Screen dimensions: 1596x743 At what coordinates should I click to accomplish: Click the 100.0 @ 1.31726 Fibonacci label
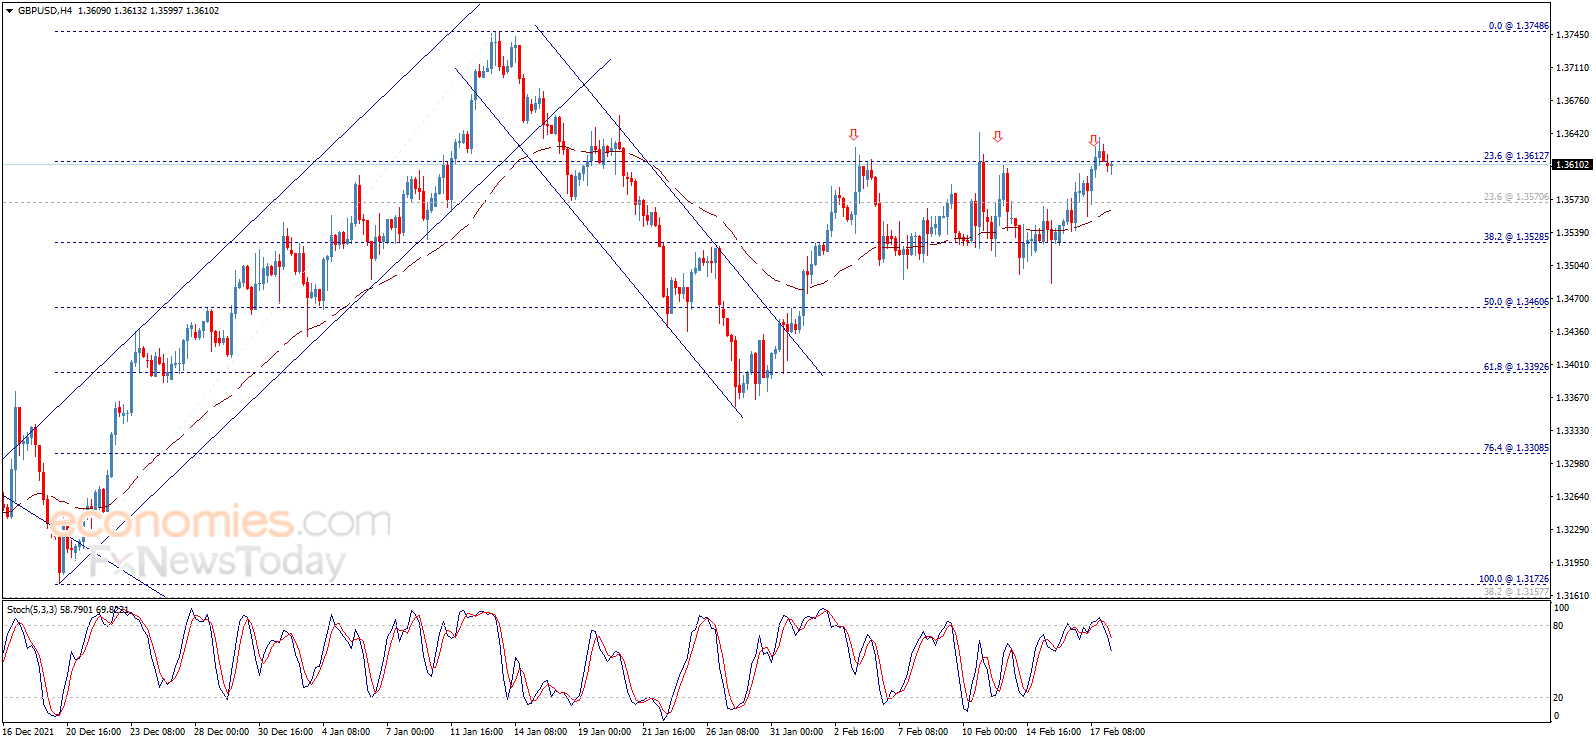(x=1513, y=579)
